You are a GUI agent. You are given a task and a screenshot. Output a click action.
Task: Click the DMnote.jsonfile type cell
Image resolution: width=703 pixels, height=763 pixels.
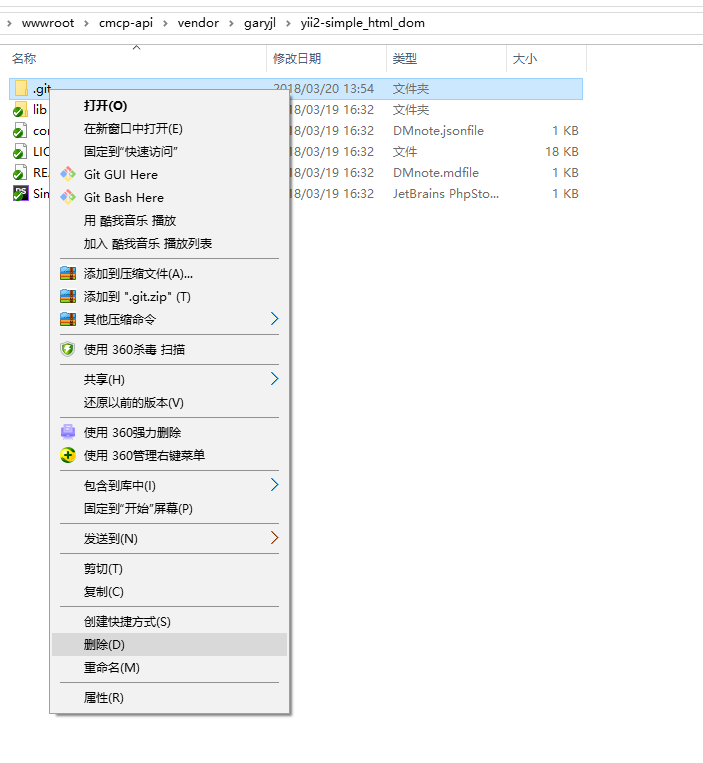pos(438,130)
